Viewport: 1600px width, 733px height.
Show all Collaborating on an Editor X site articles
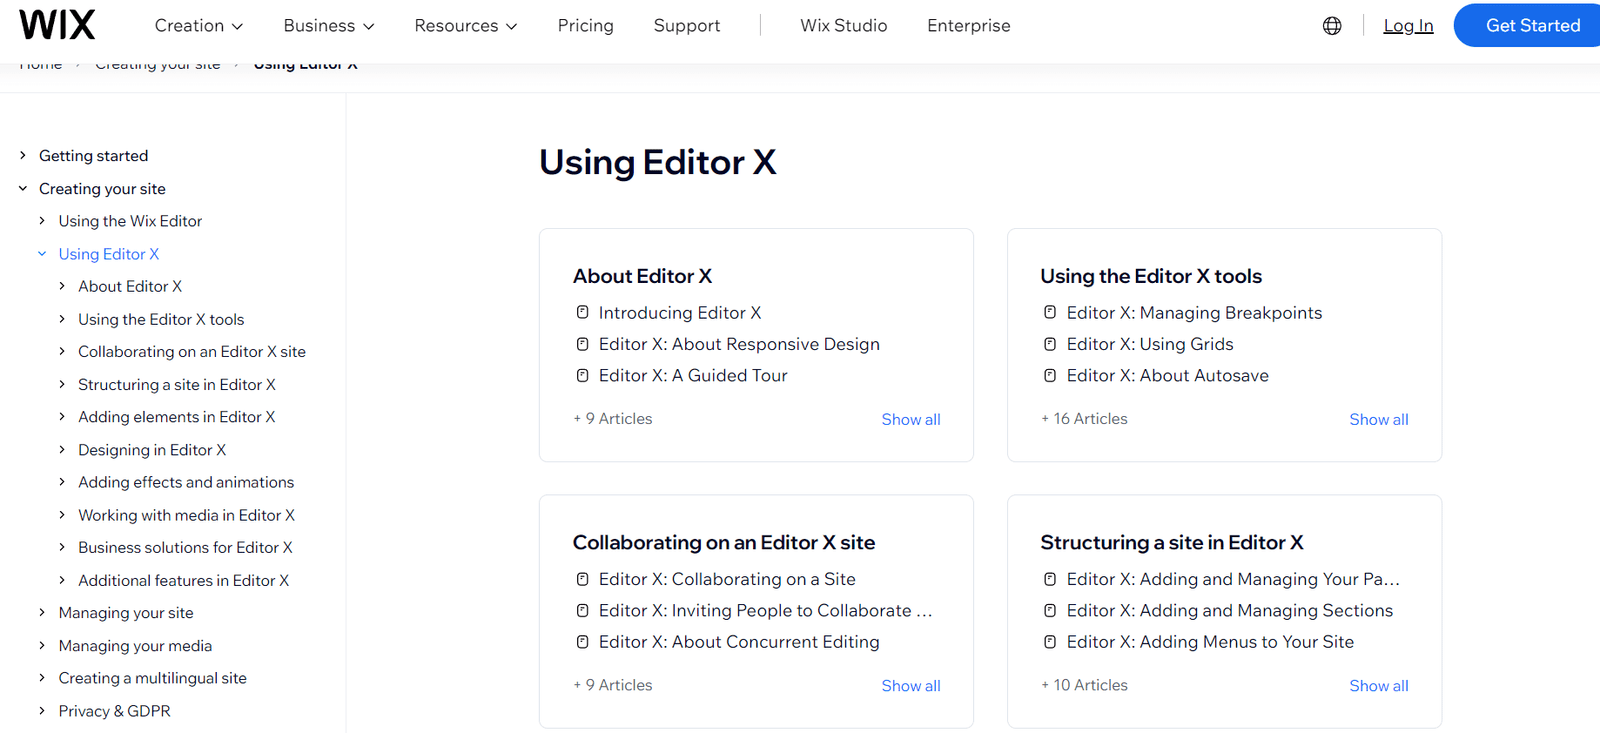910,686
